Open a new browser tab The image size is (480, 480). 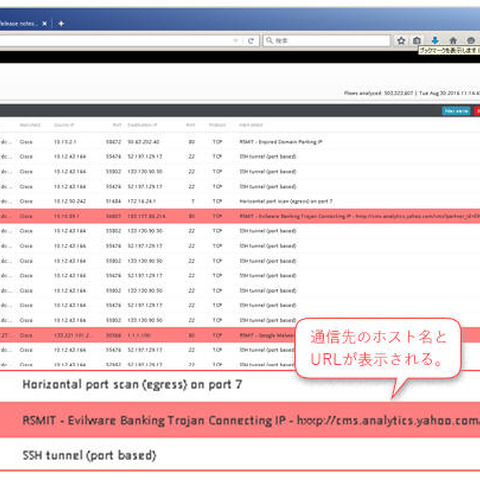pos(61,24)
